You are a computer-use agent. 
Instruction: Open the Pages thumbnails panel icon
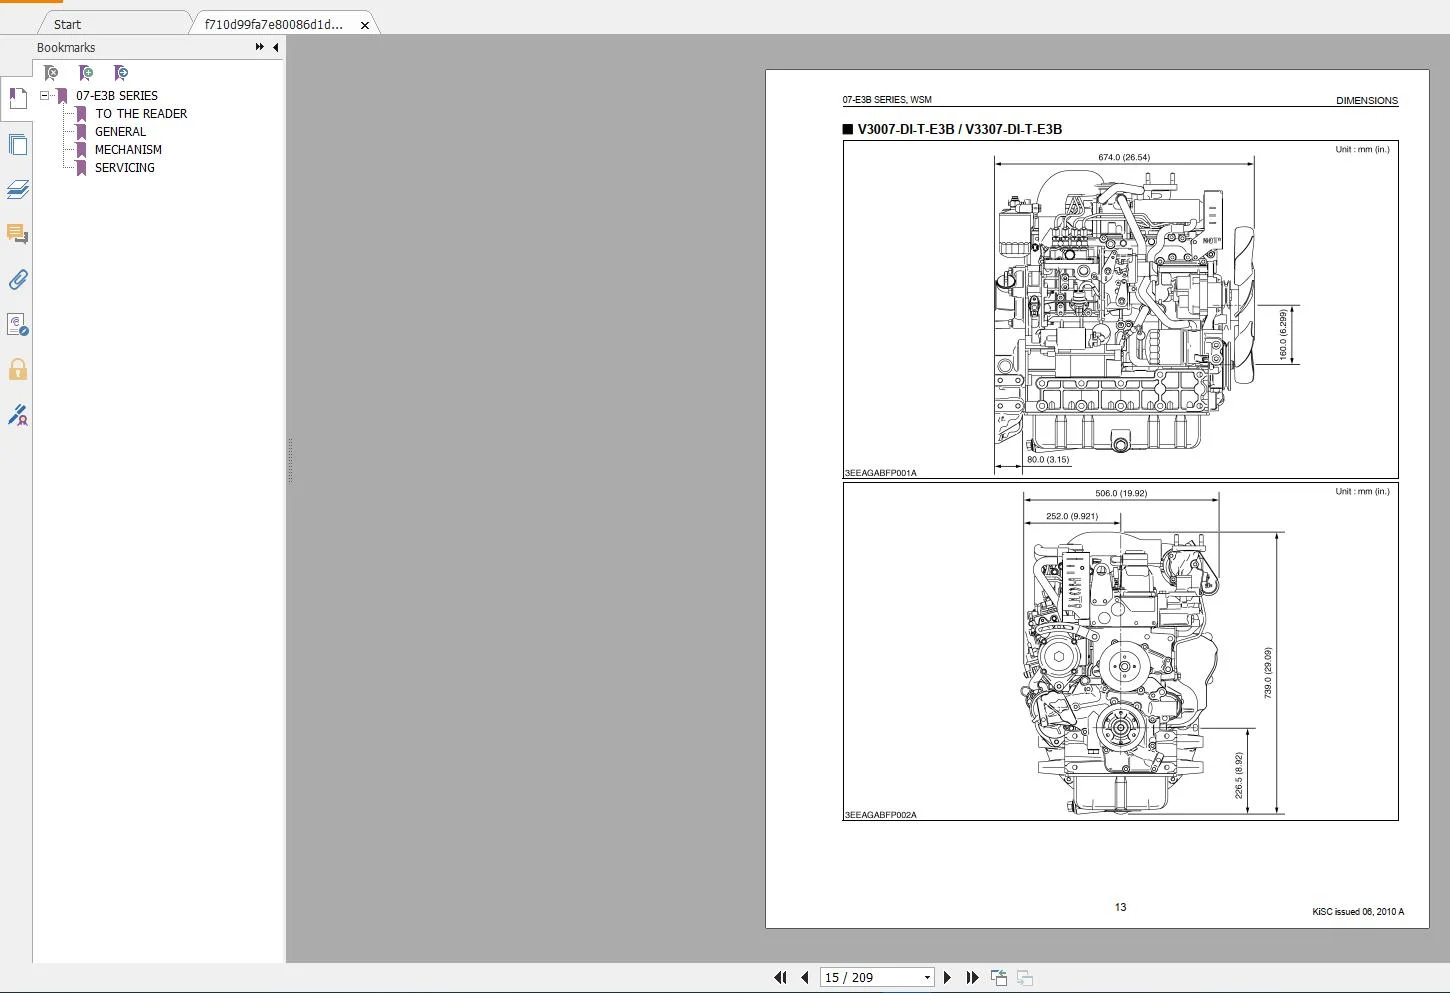(x=17, y=144)
